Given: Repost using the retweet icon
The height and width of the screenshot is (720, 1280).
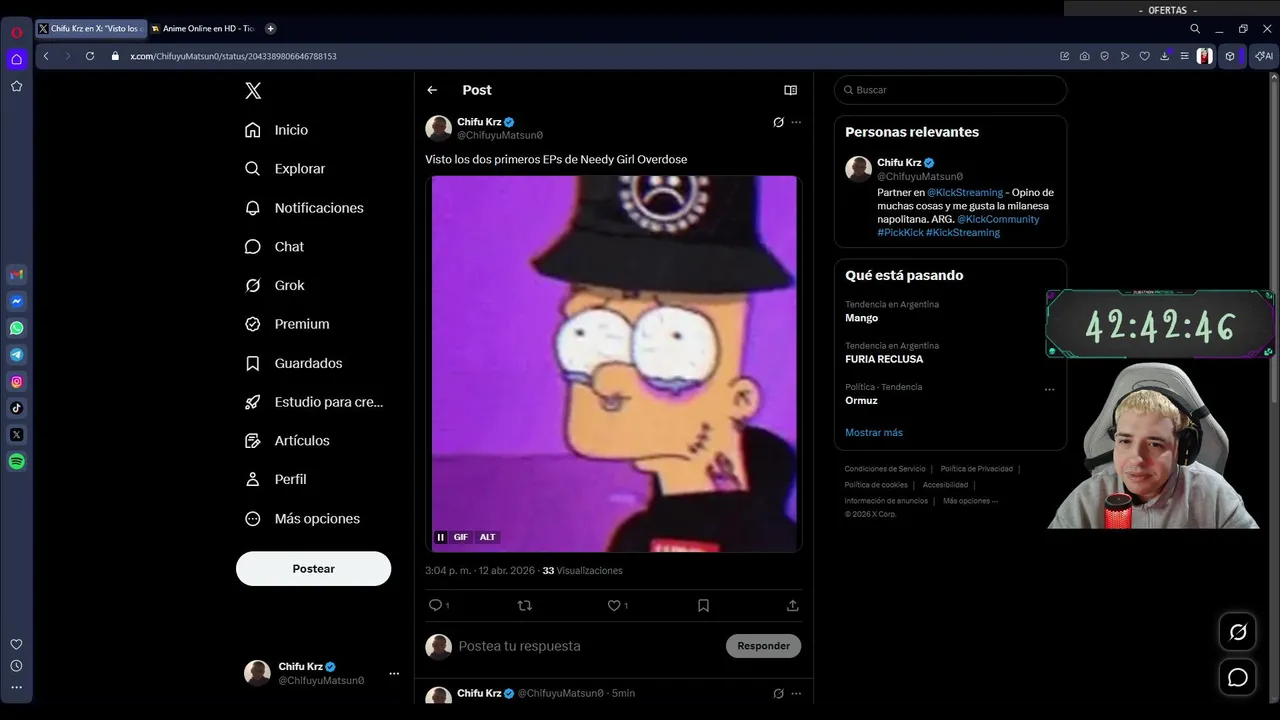Looking at the screenshot, I should tap(525, 605).
